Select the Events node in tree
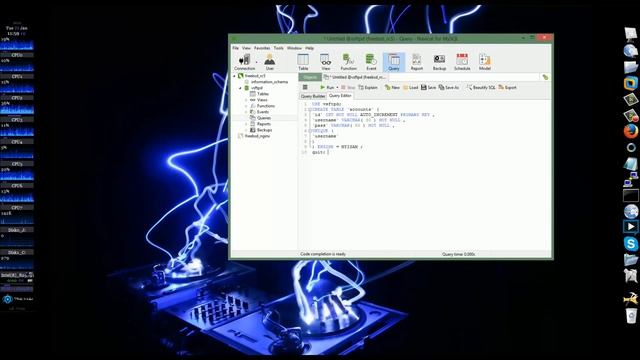The height and width of the screenshot is (360, 640). pos(263,112)
